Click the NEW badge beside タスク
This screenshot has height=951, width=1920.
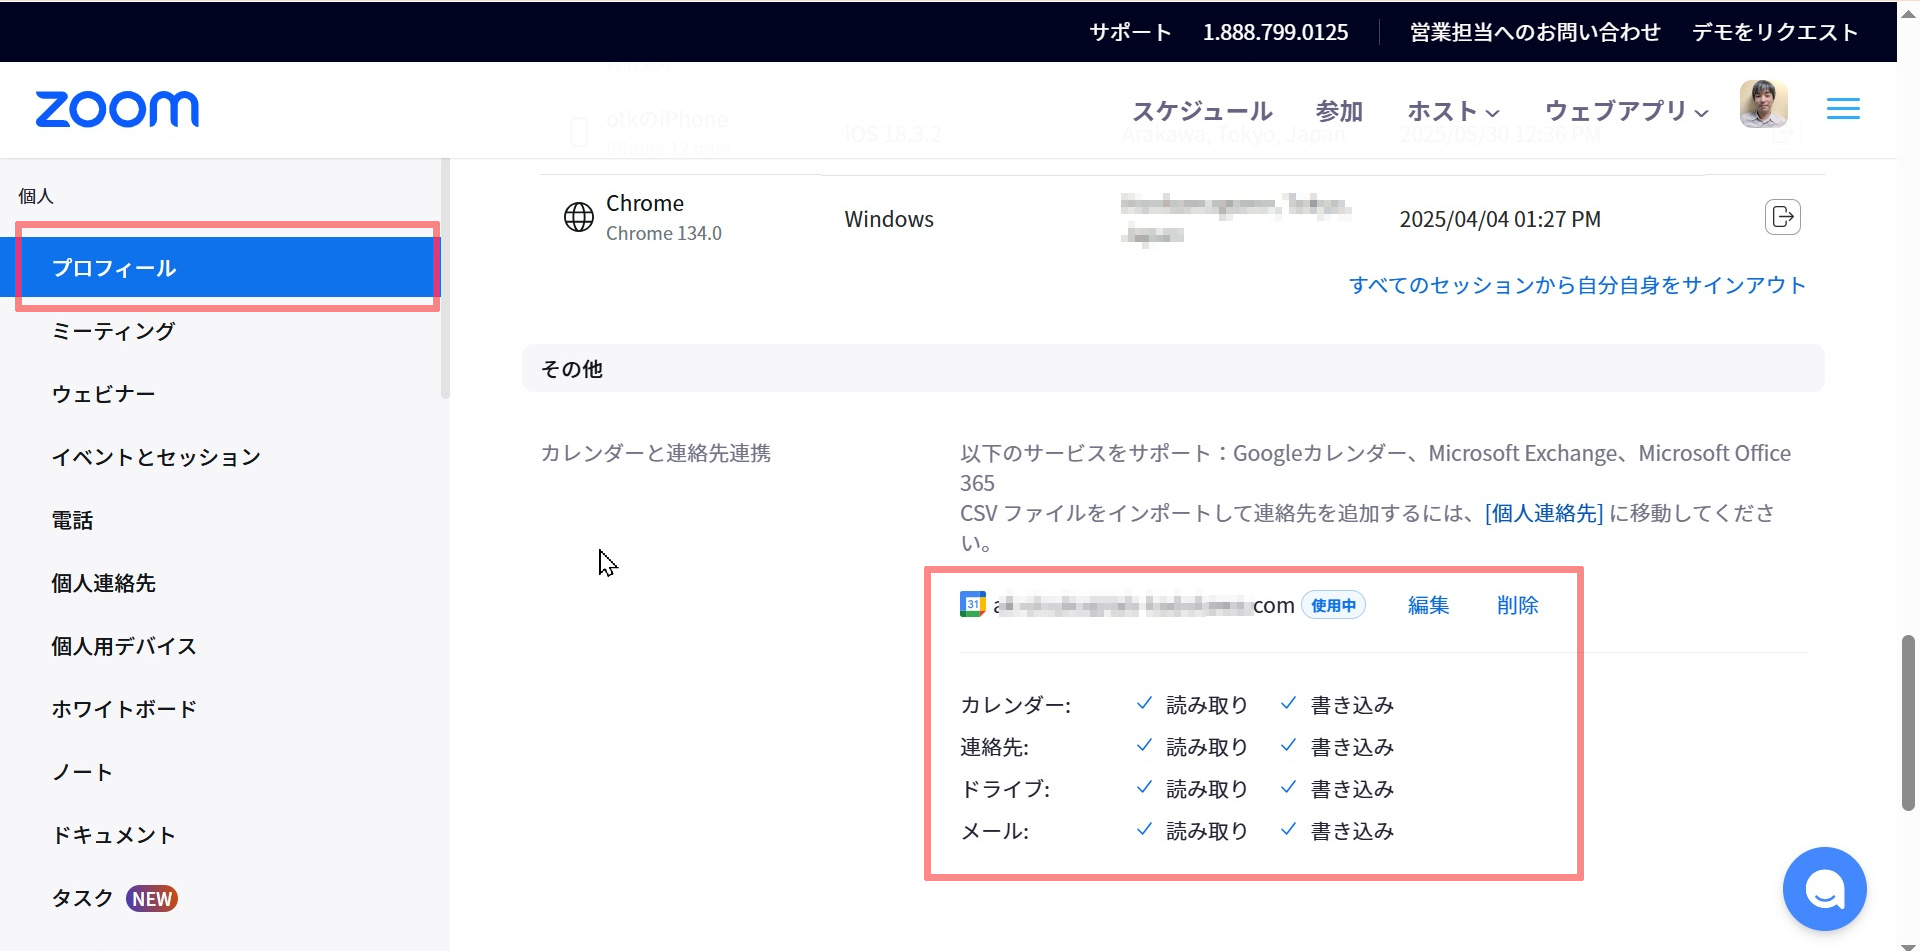click(x=152, y=899)
